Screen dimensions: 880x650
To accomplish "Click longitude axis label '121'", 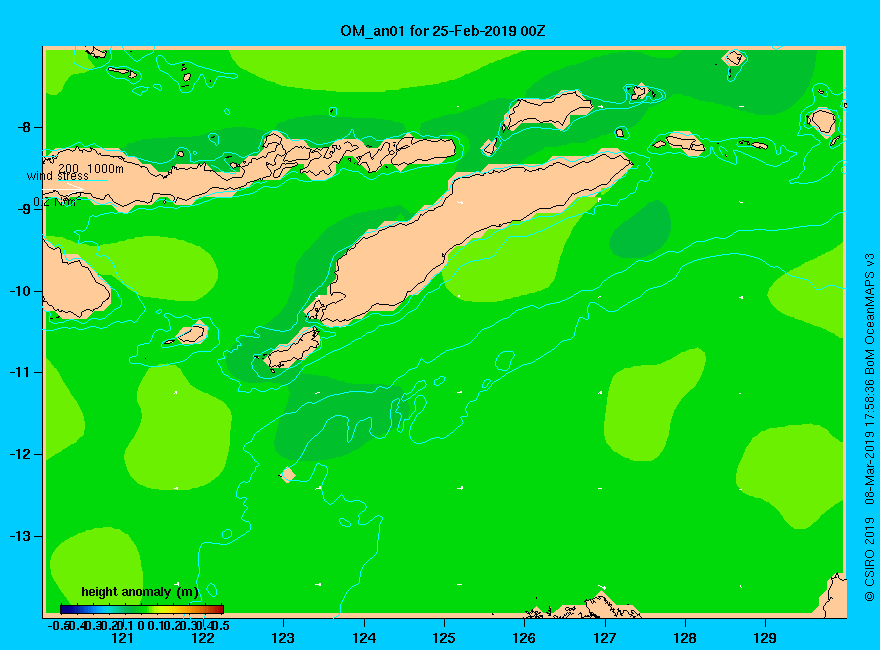I will (x=122, y=638).
